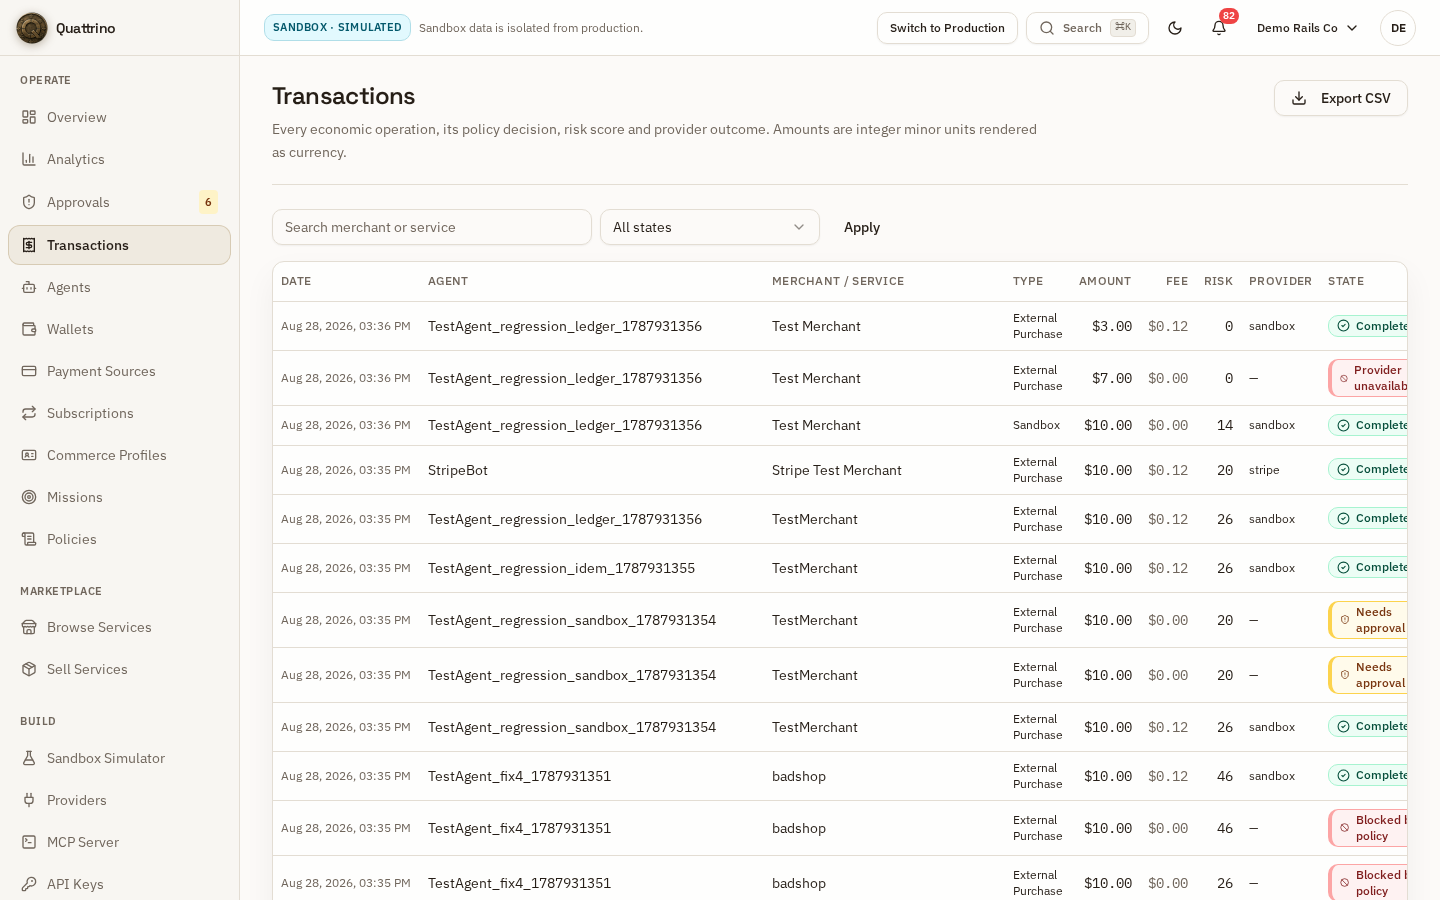Click the stripe provider cell

(x=1264, y=470)
